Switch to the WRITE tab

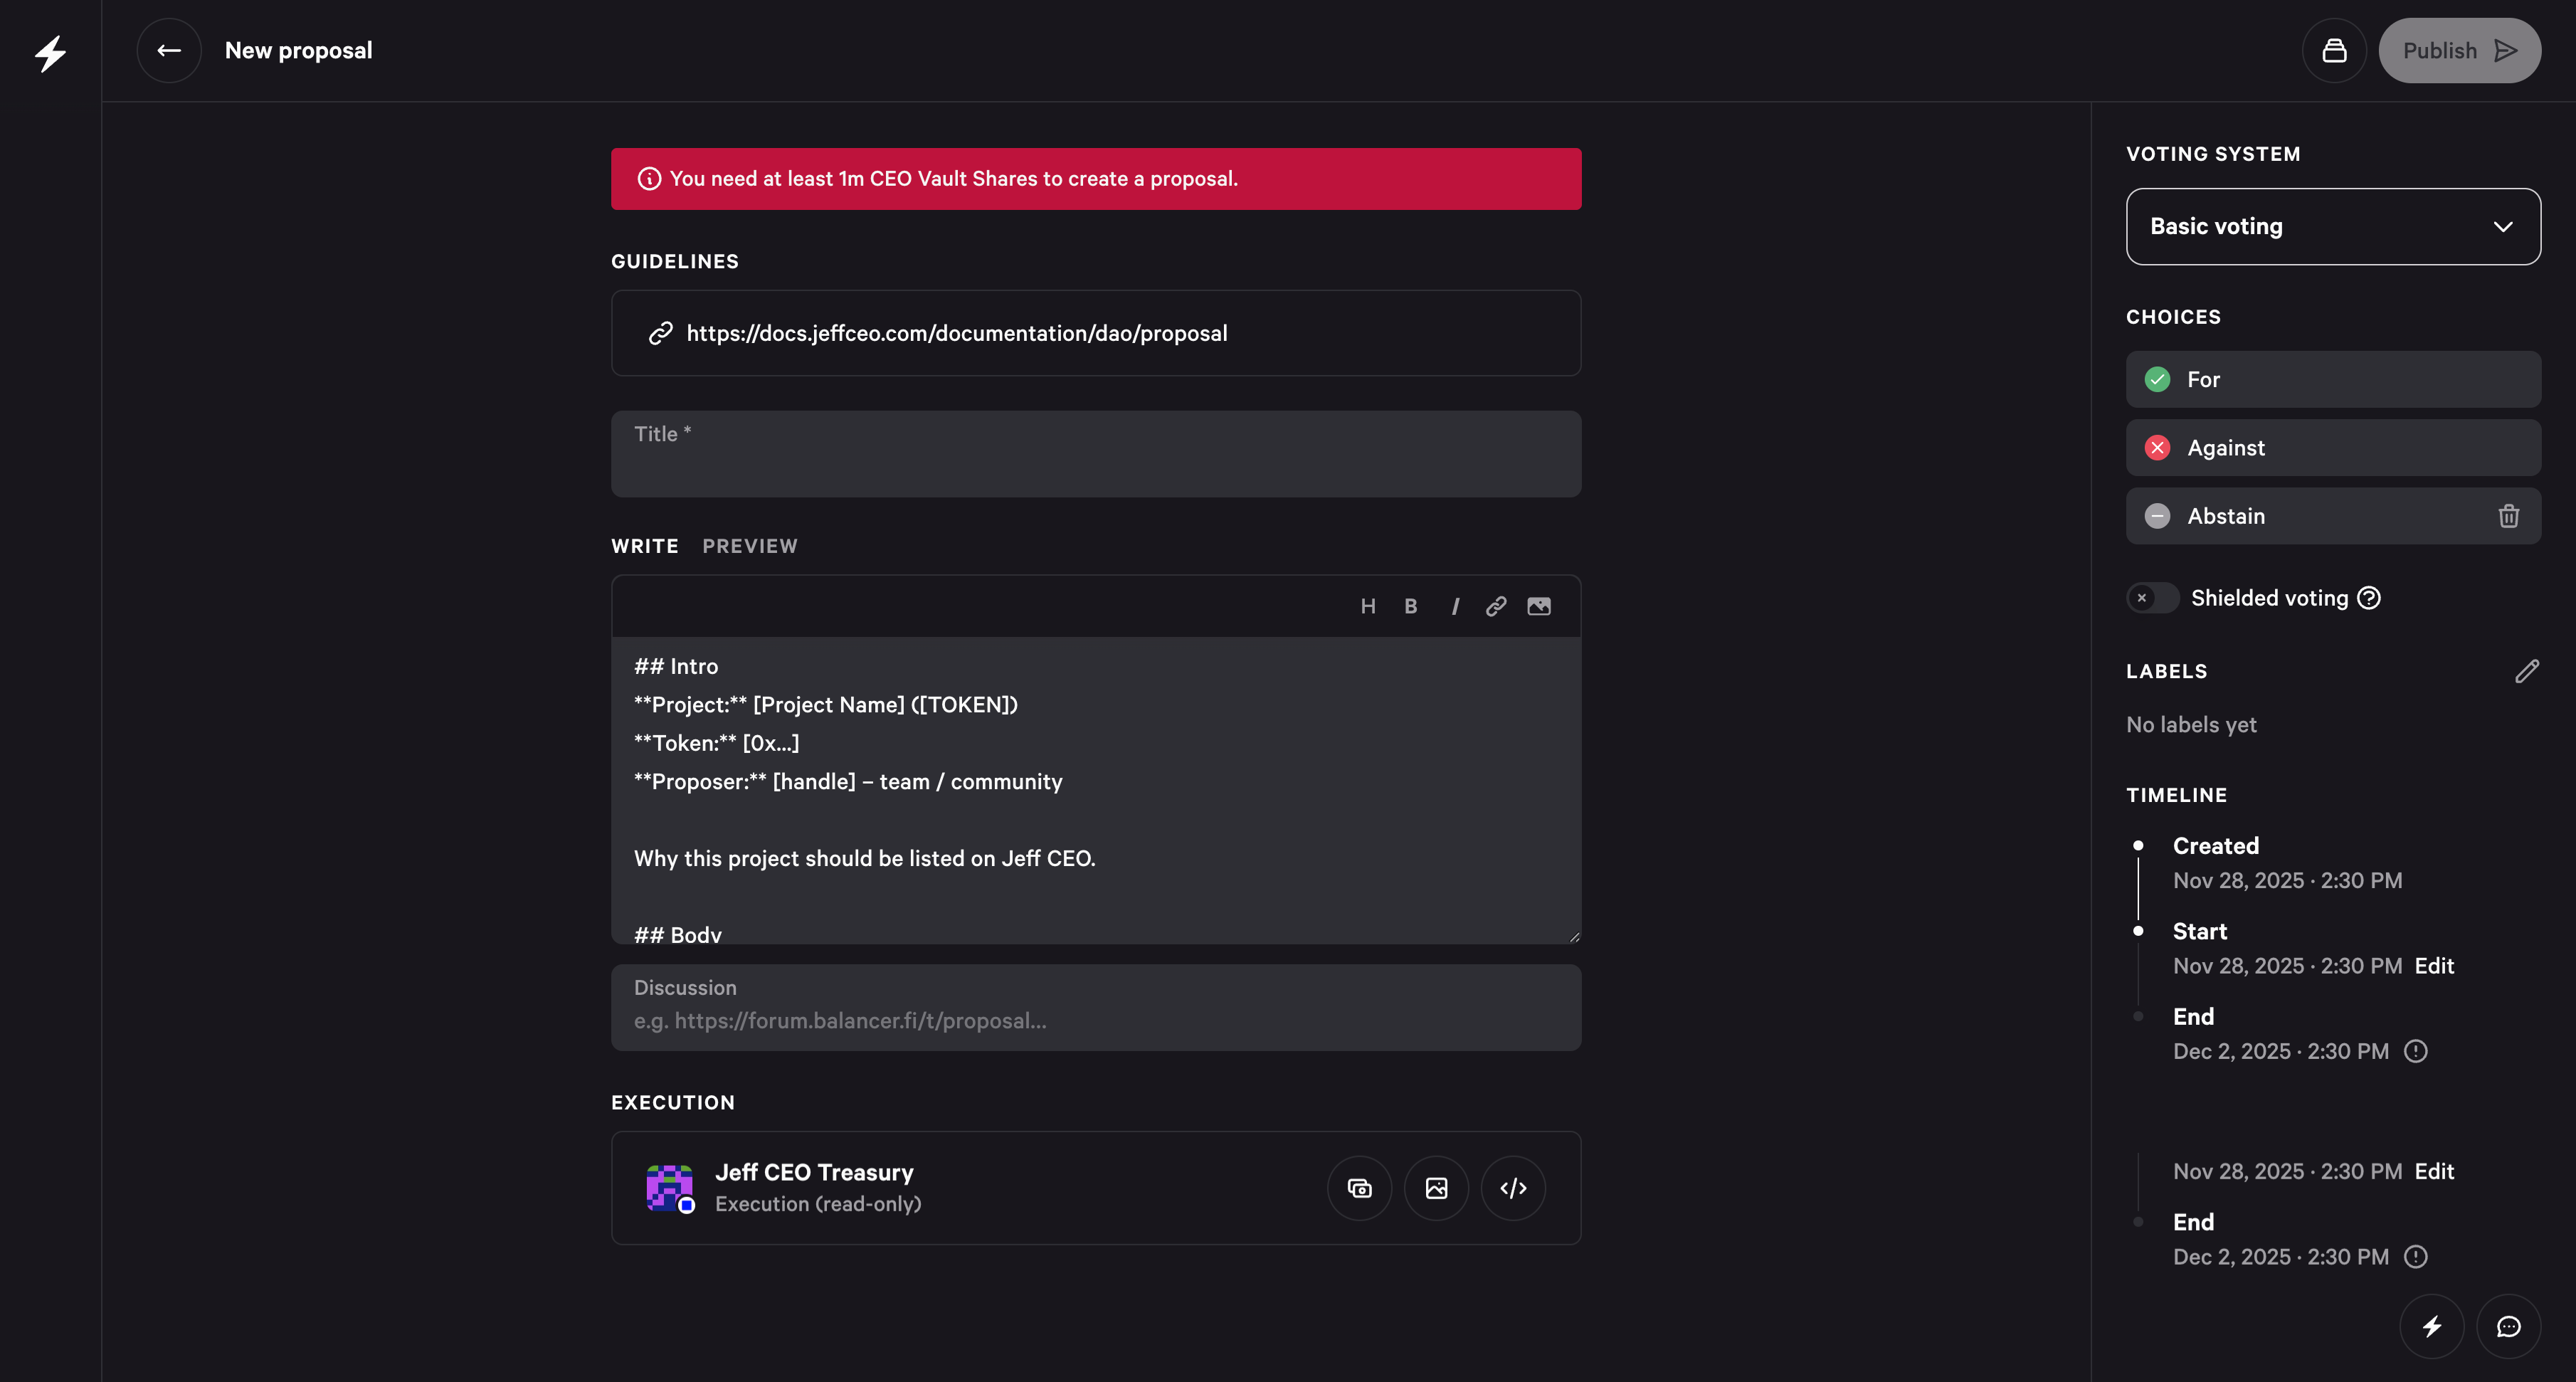(x=644, y=545)
